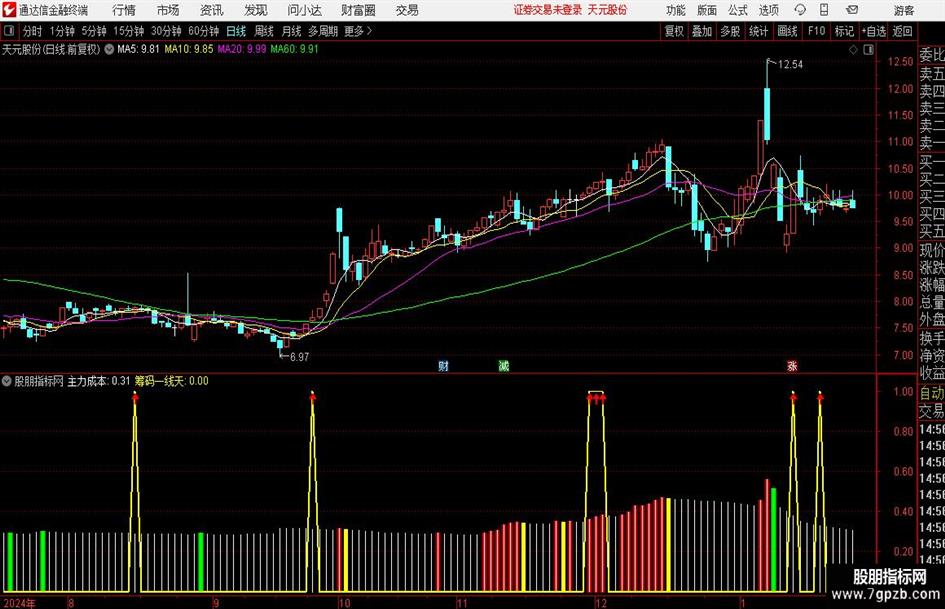Click the month 10 marker on the time axis

coord(344,603)
